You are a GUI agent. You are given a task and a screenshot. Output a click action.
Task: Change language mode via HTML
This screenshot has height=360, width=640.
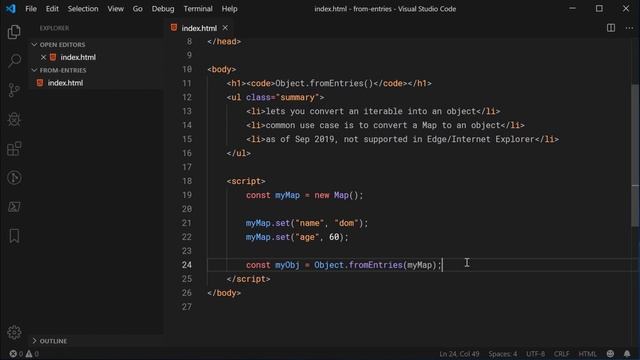pyautogui.click(x=587, y=354)
